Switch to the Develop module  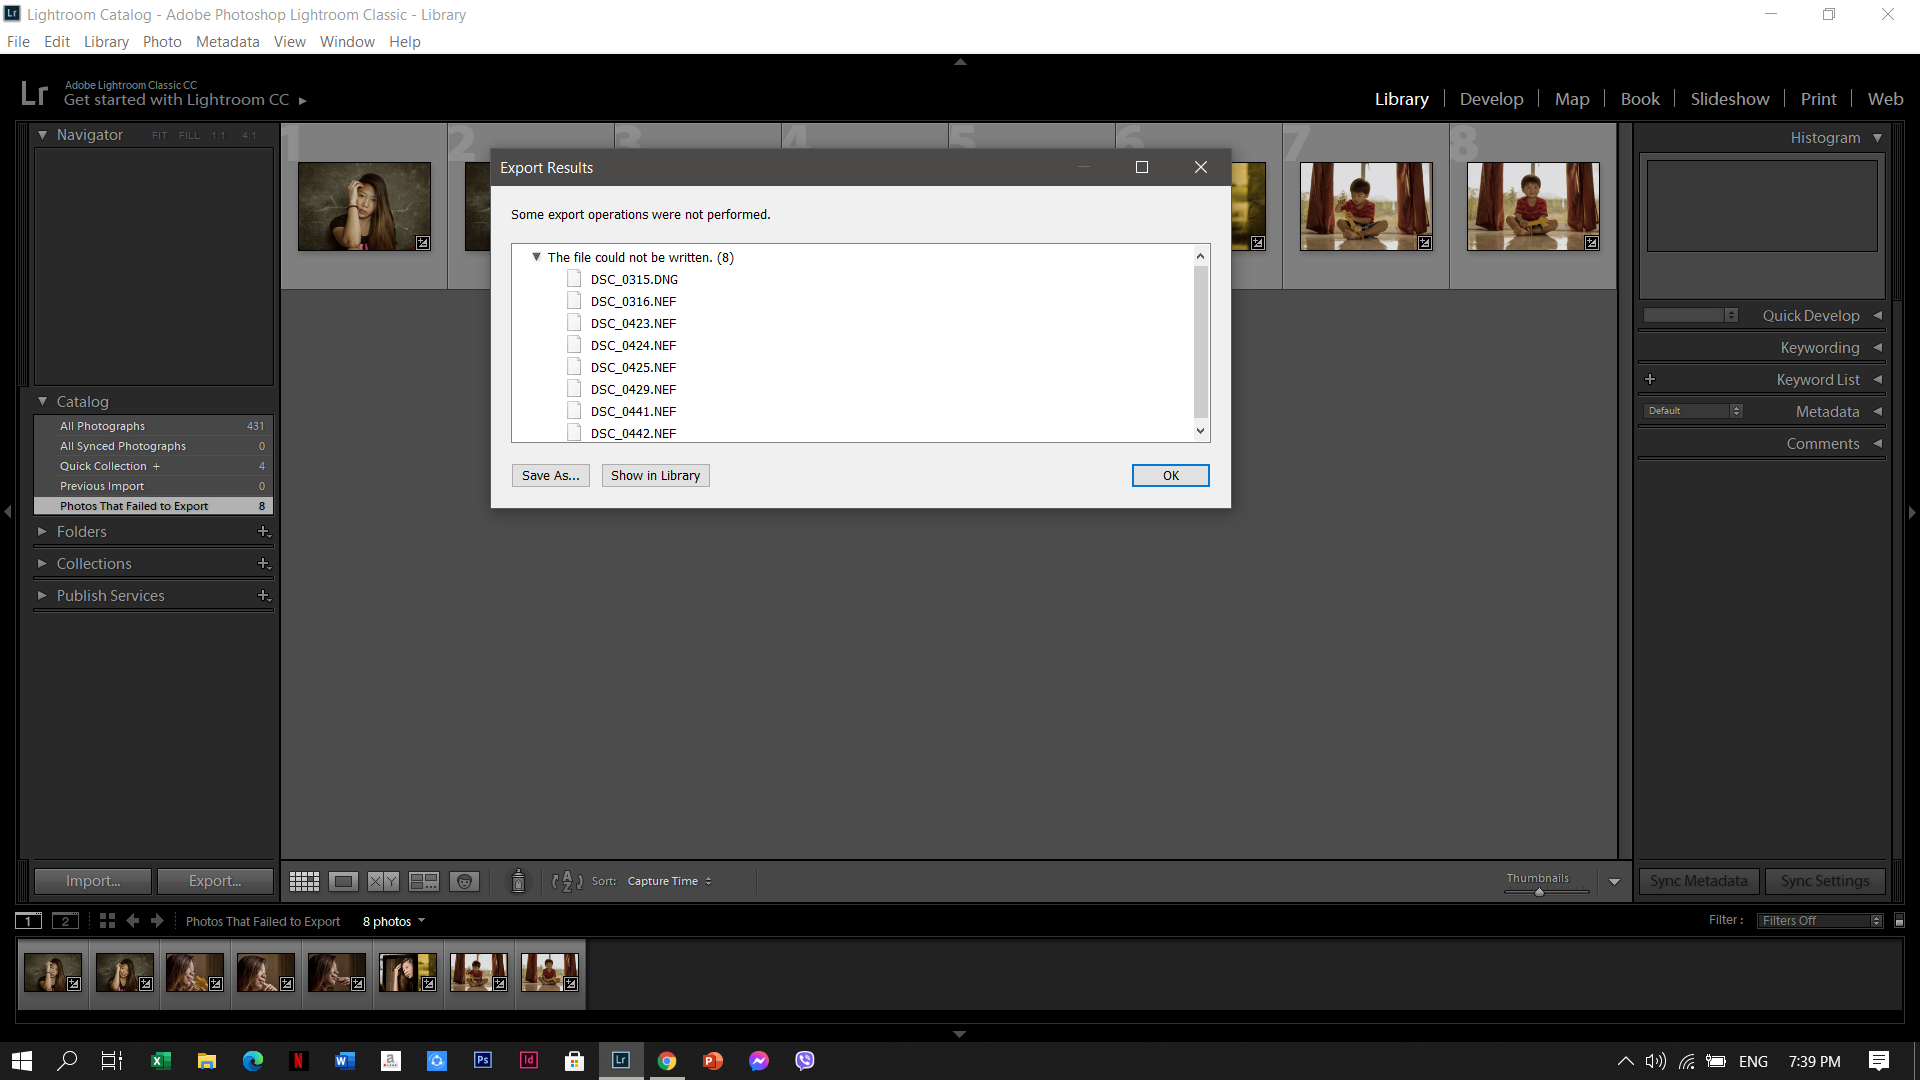pyautogui.click(x=1491, y=98)
